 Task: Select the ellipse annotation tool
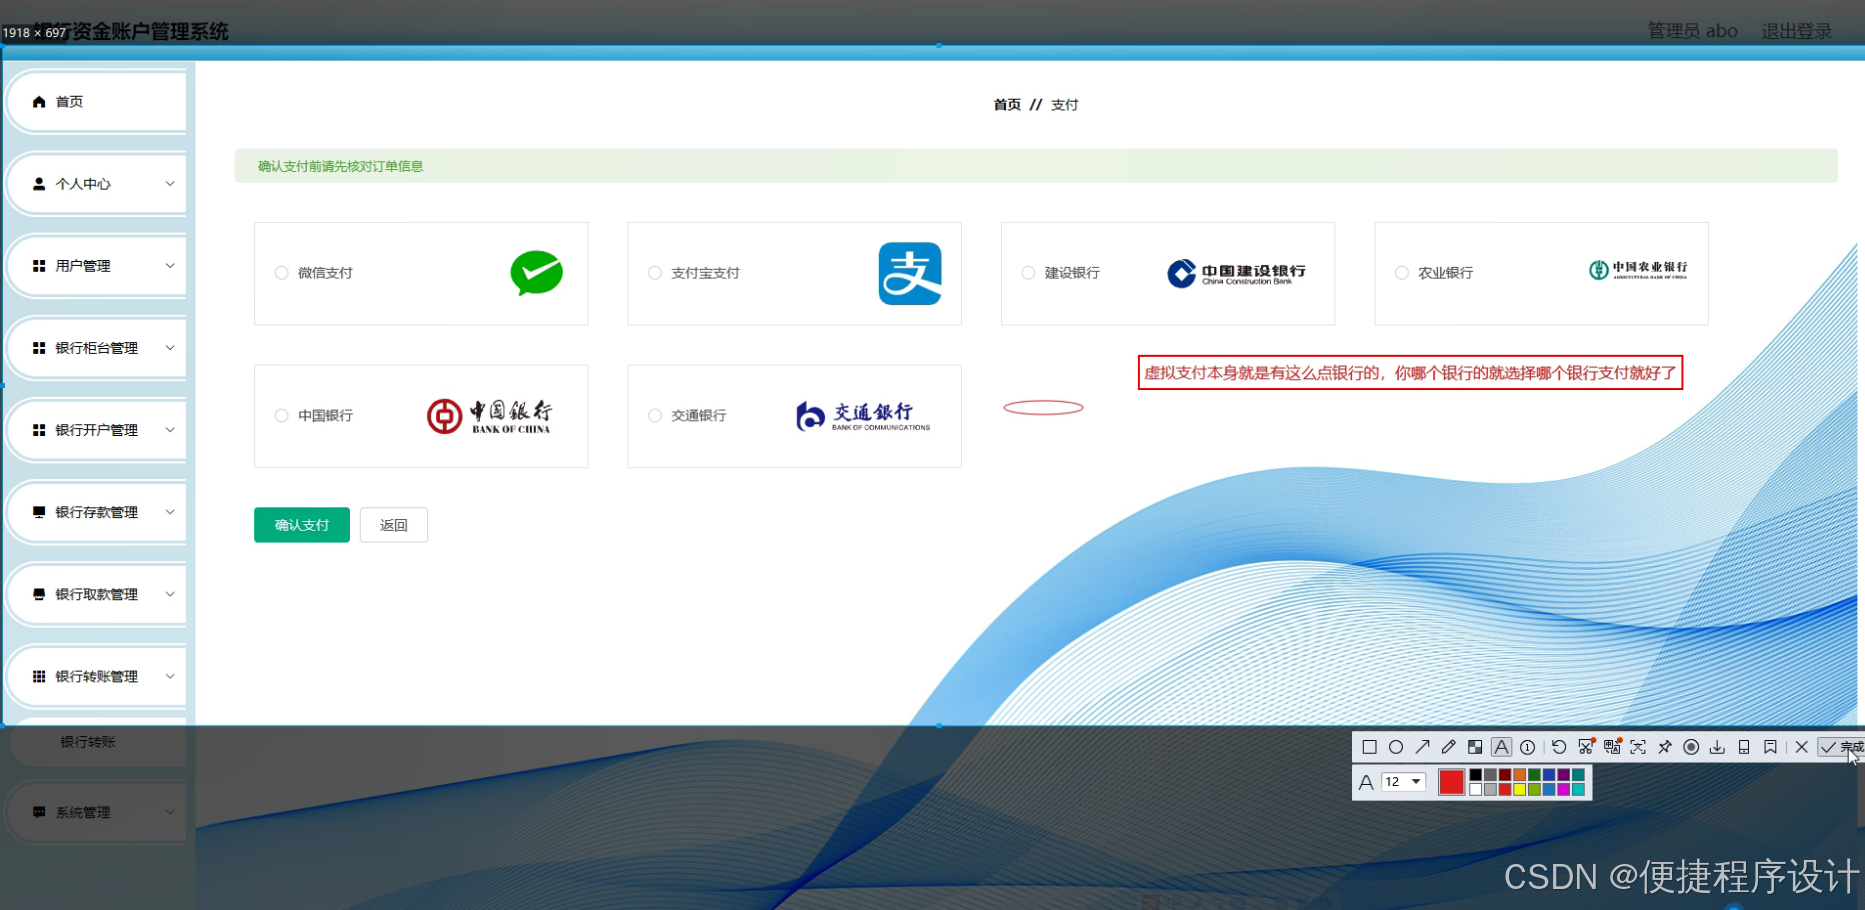pos(1396,747)
